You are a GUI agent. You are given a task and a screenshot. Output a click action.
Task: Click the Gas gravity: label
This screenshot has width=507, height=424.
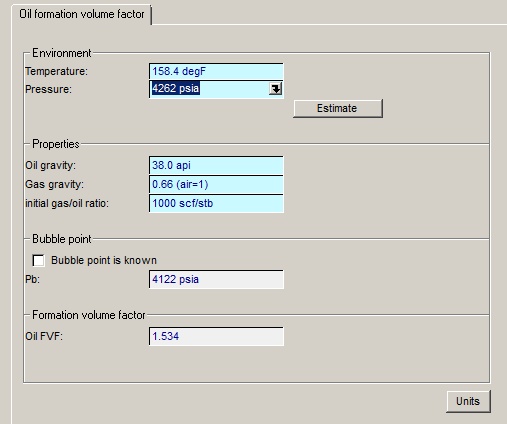pos(54,184)
